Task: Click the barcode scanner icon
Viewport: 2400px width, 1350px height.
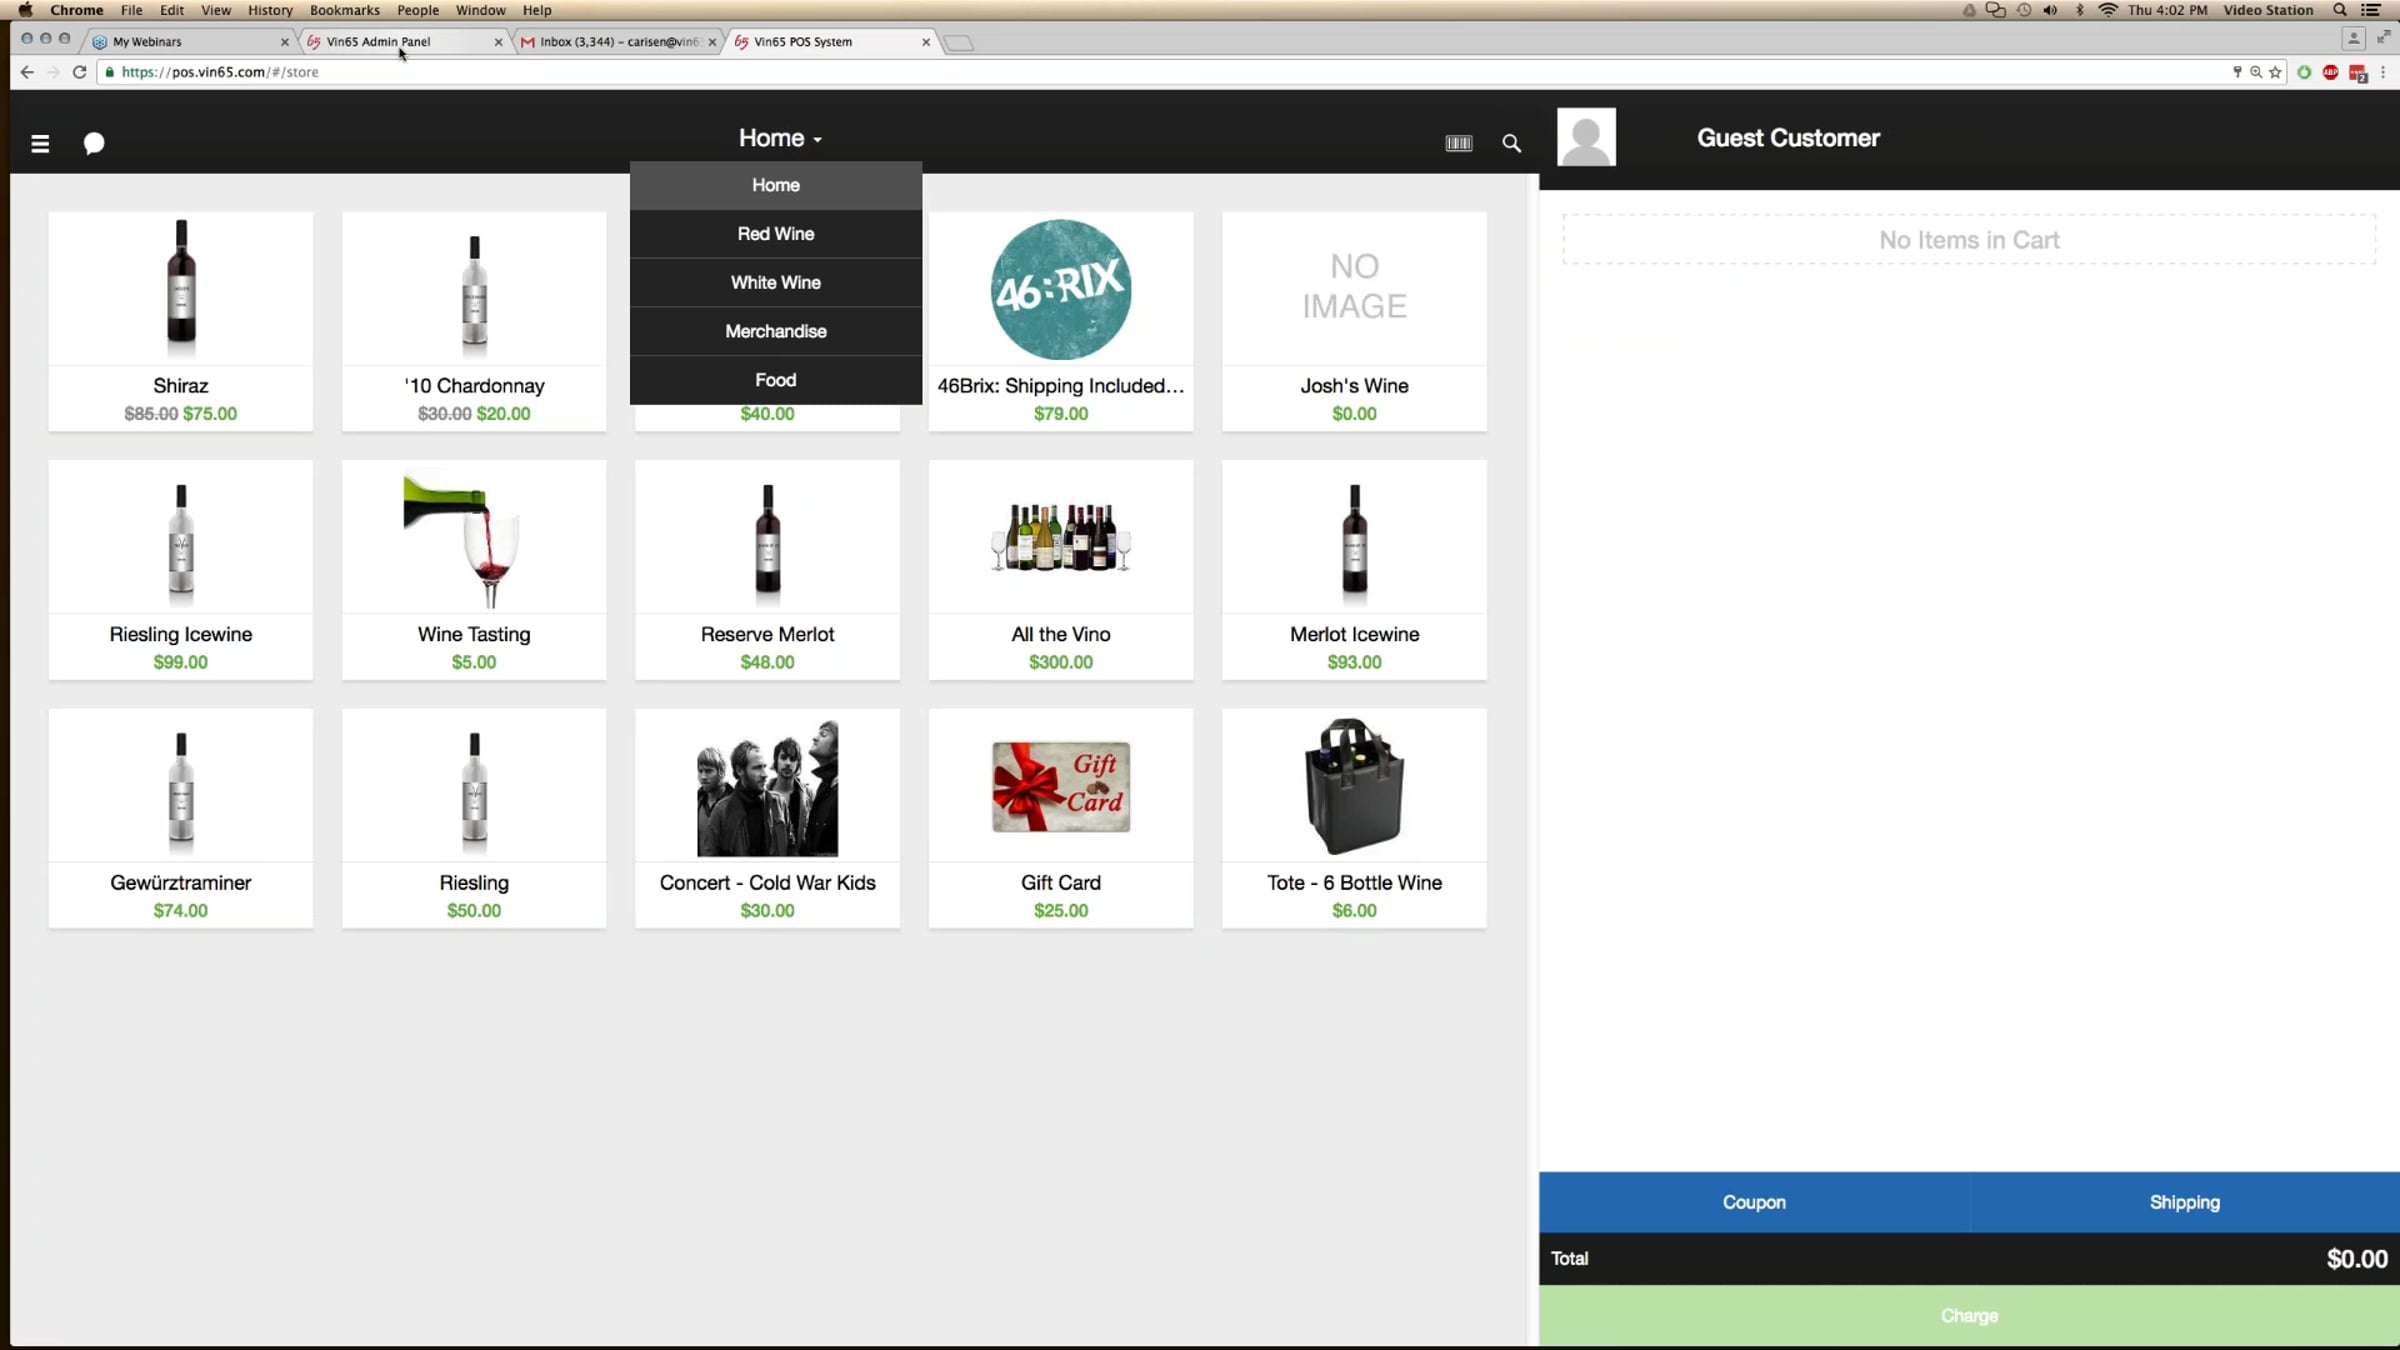Action: click(1459, 143)
